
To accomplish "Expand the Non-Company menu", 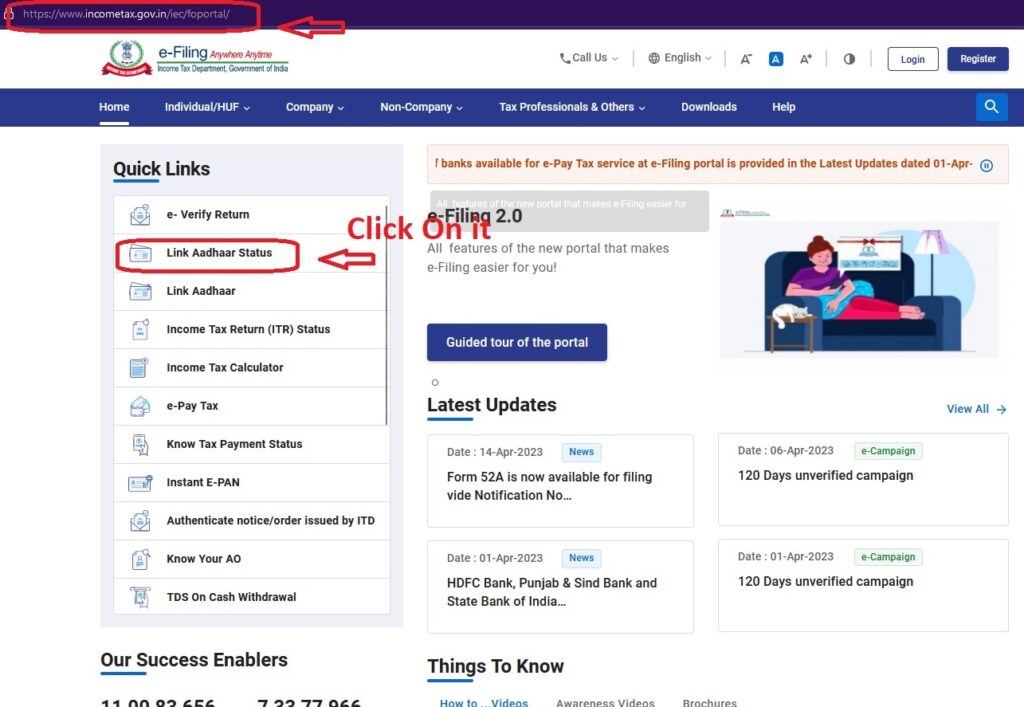I will (x=421, y=107).
